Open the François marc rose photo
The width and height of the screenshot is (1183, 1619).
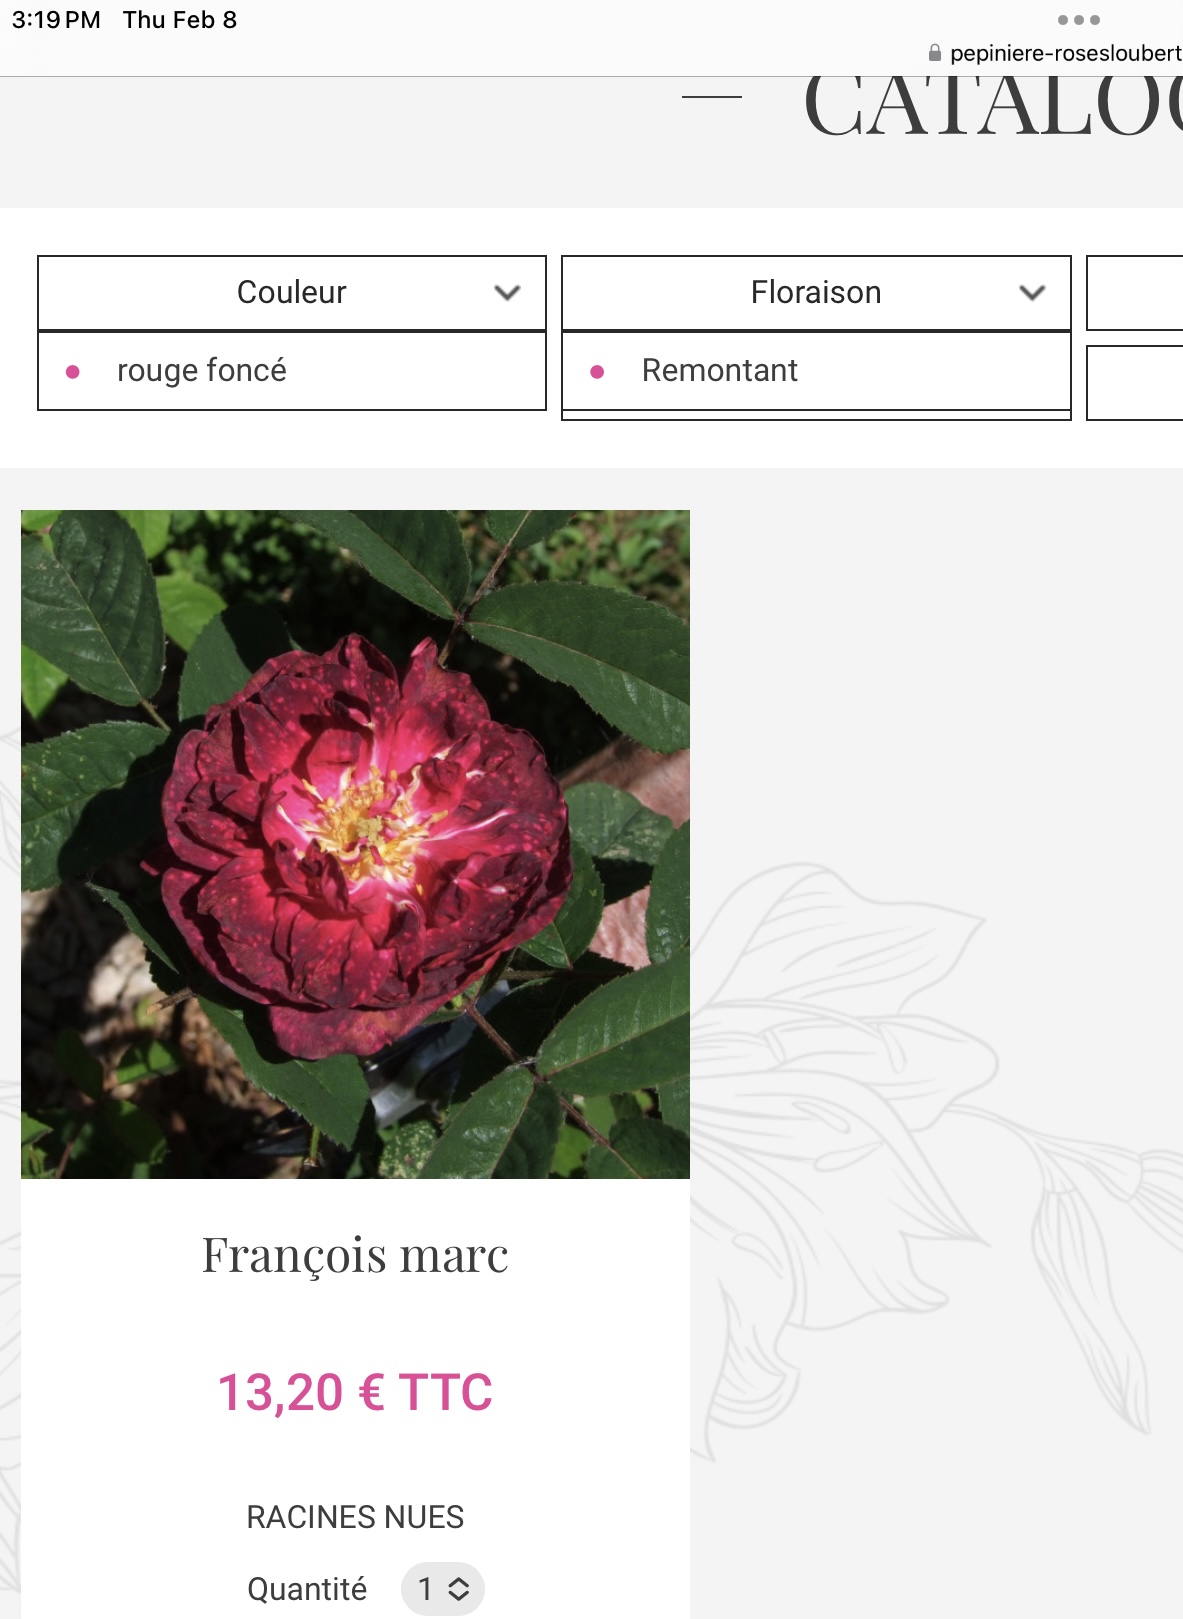click(355, 844)
